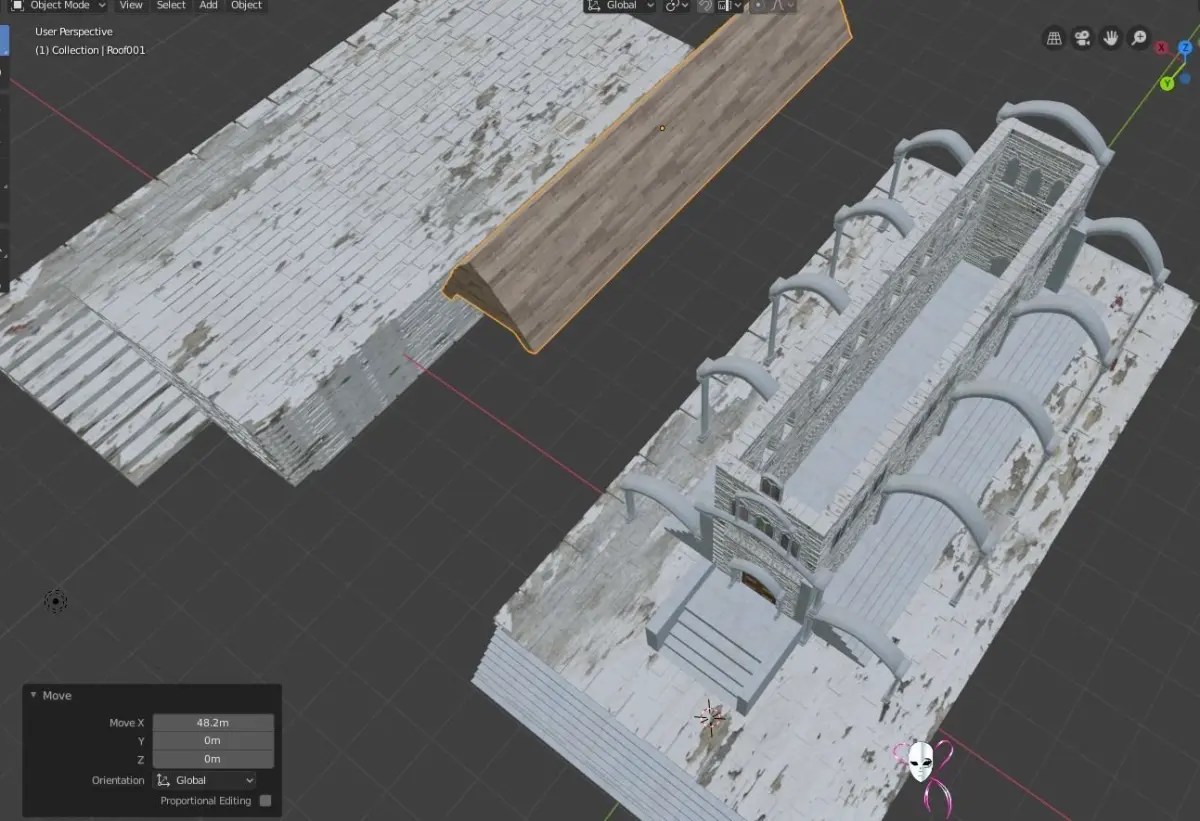Open Orientation dropdown in Move panel

tap(205, 780)
